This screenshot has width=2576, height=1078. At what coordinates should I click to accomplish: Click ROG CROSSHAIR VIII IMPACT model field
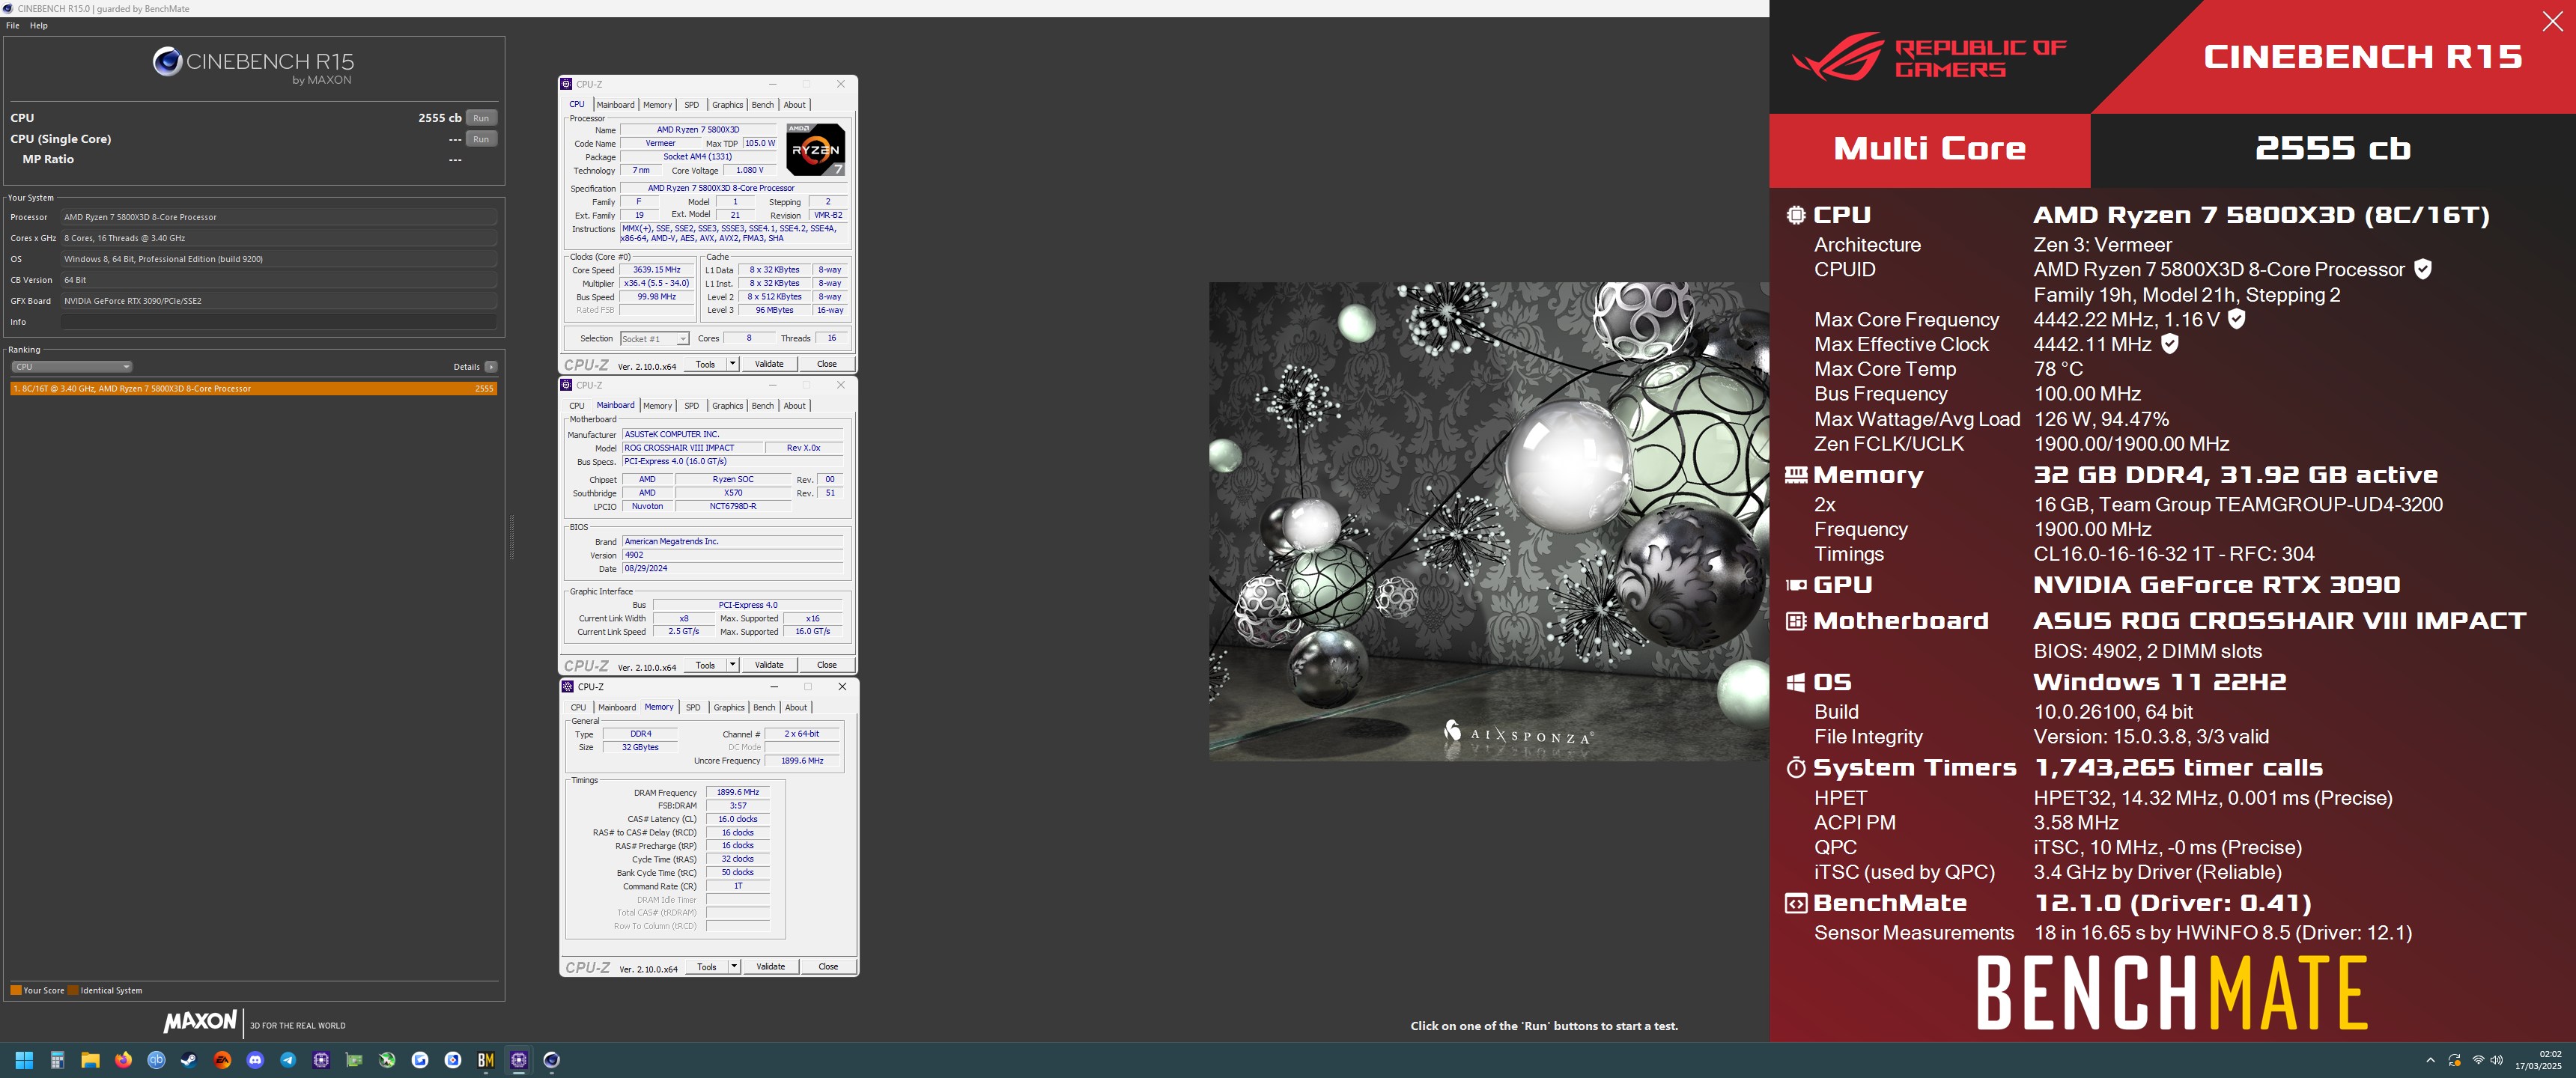click(x=692, y=448)
